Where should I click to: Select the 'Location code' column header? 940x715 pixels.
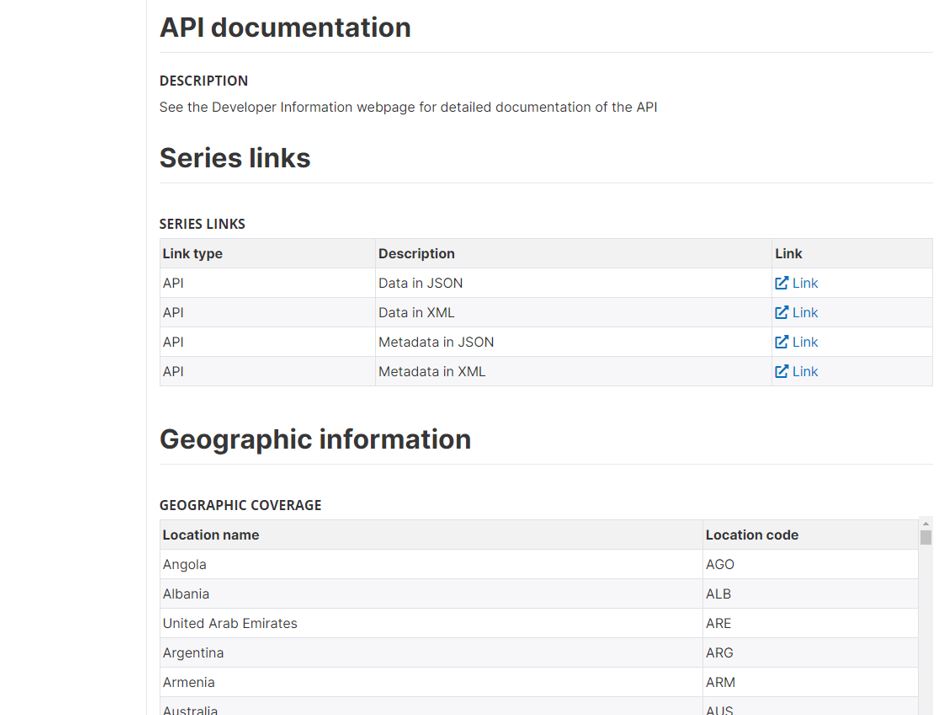(x=752, y=535)
